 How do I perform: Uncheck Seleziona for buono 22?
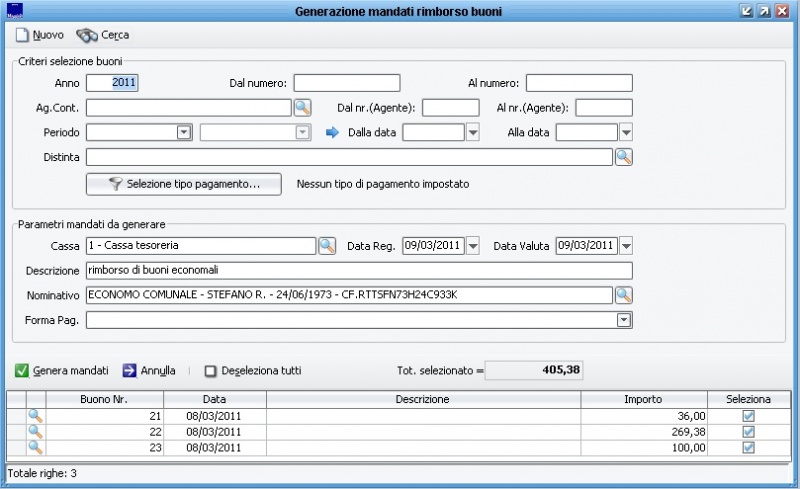[748, 432]
